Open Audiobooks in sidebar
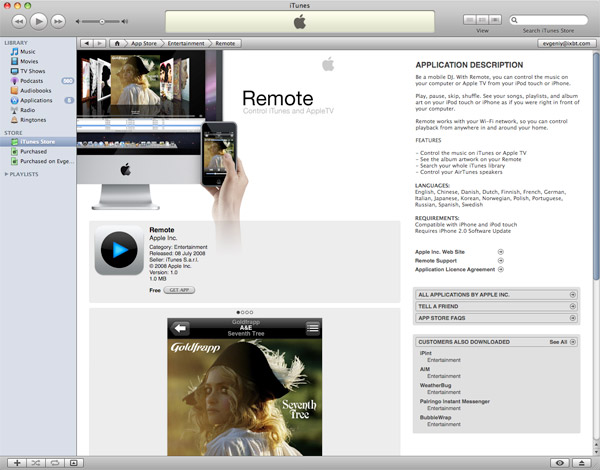Image resolution: width=600 pixels, height=470 pixels. pyautogui.click(x=38, y=90)
